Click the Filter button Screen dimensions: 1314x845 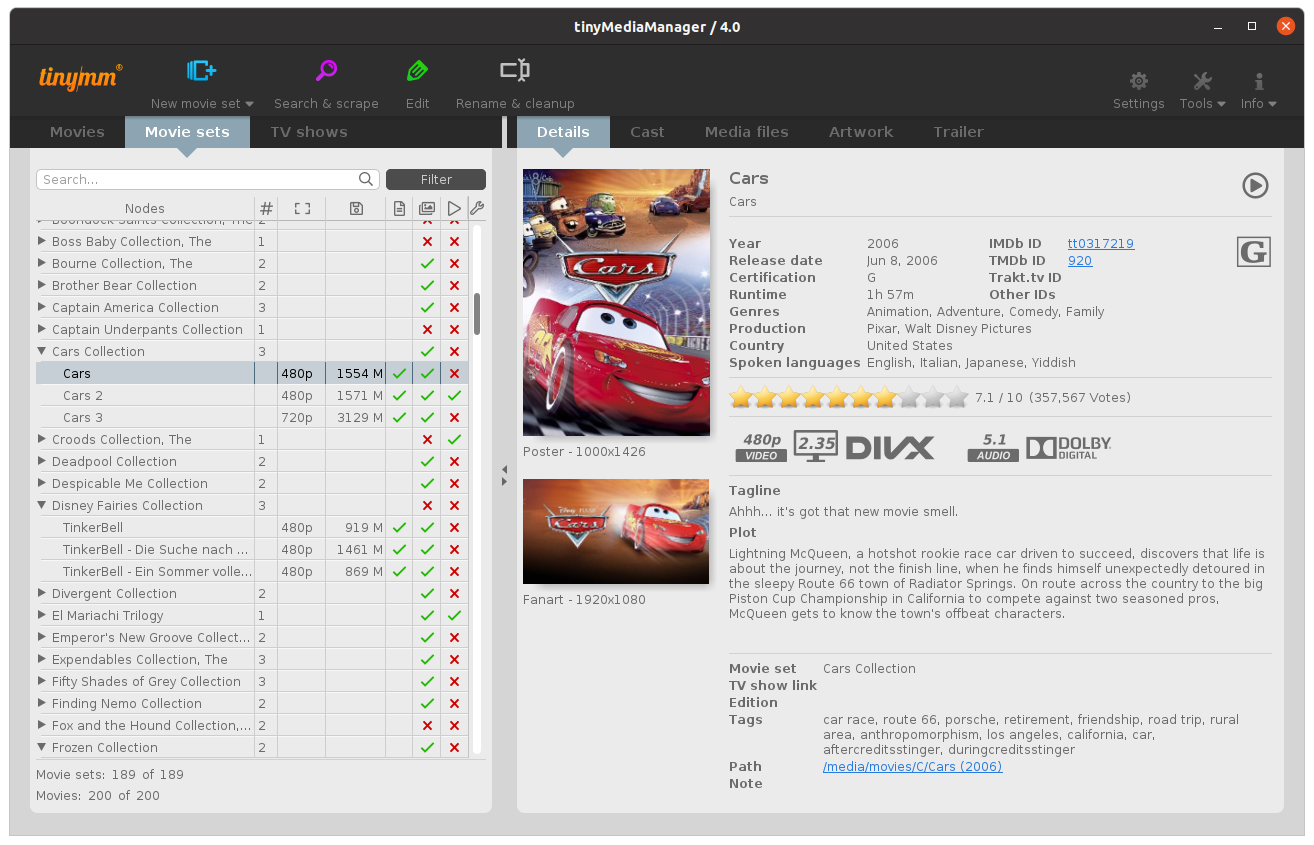(436, 179)
